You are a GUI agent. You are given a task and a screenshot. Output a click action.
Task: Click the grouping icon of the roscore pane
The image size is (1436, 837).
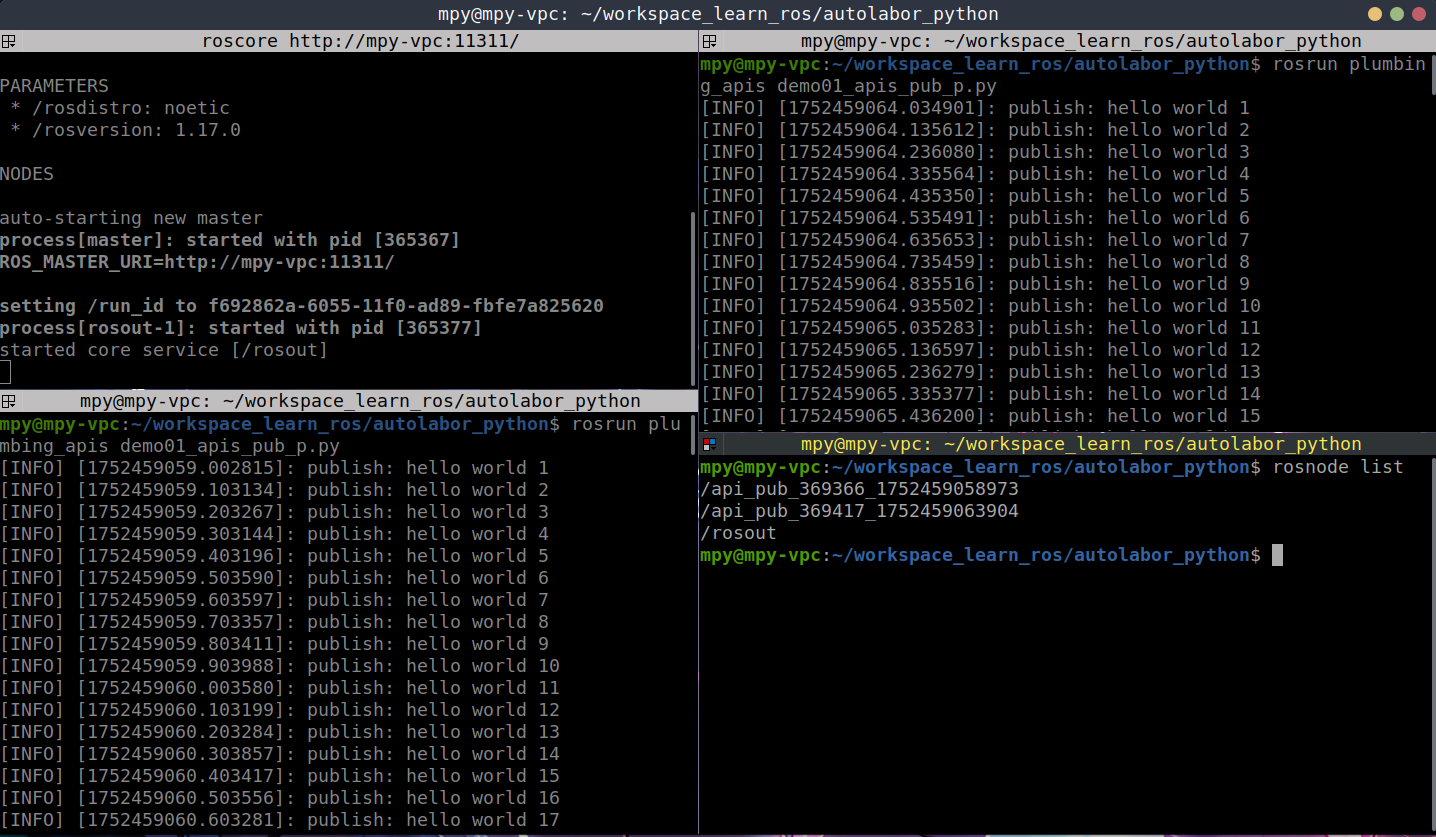(8, 42)
